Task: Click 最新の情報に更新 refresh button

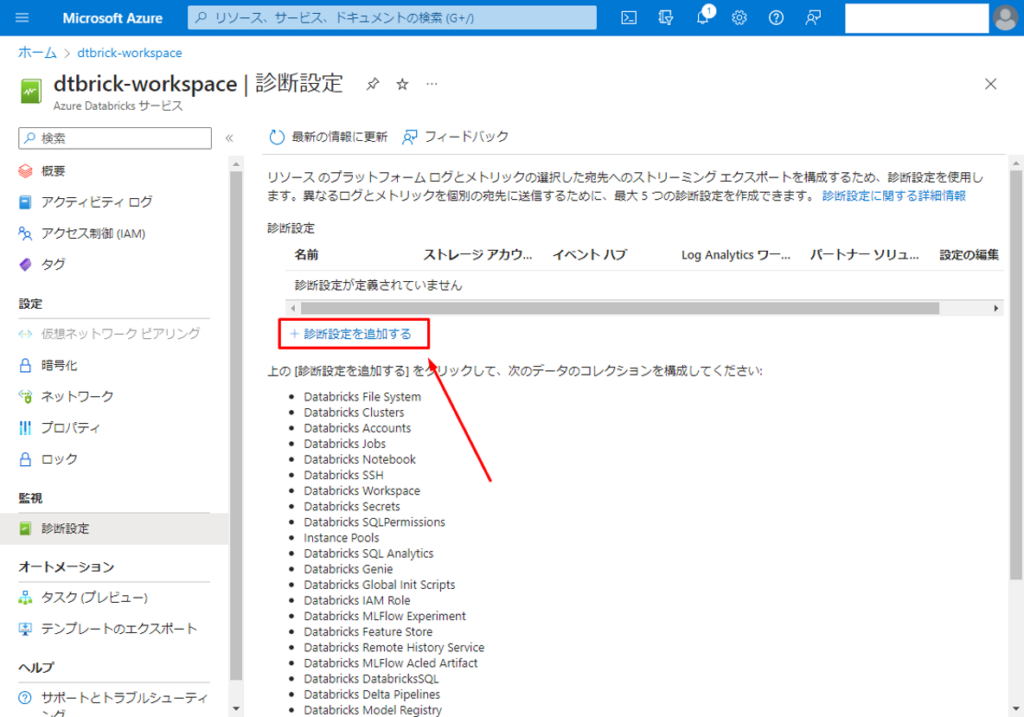Action: (328, 137)
